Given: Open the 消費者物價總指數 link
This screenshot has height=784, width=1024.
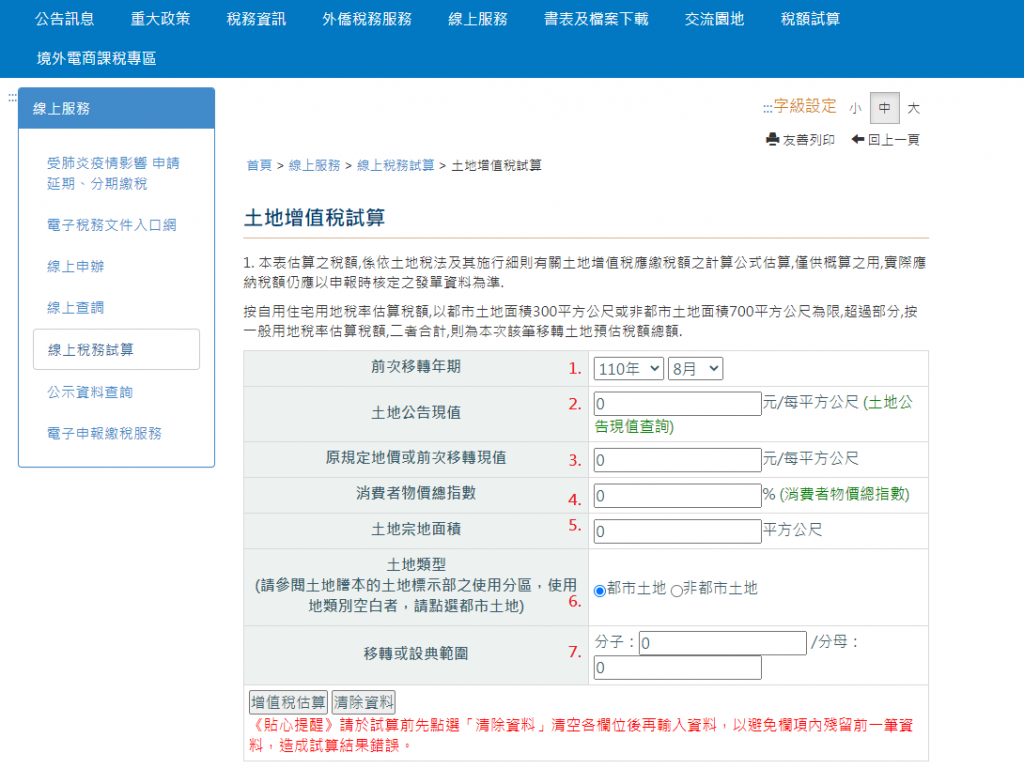Looking at the screenshot, I should coord(846,495).
